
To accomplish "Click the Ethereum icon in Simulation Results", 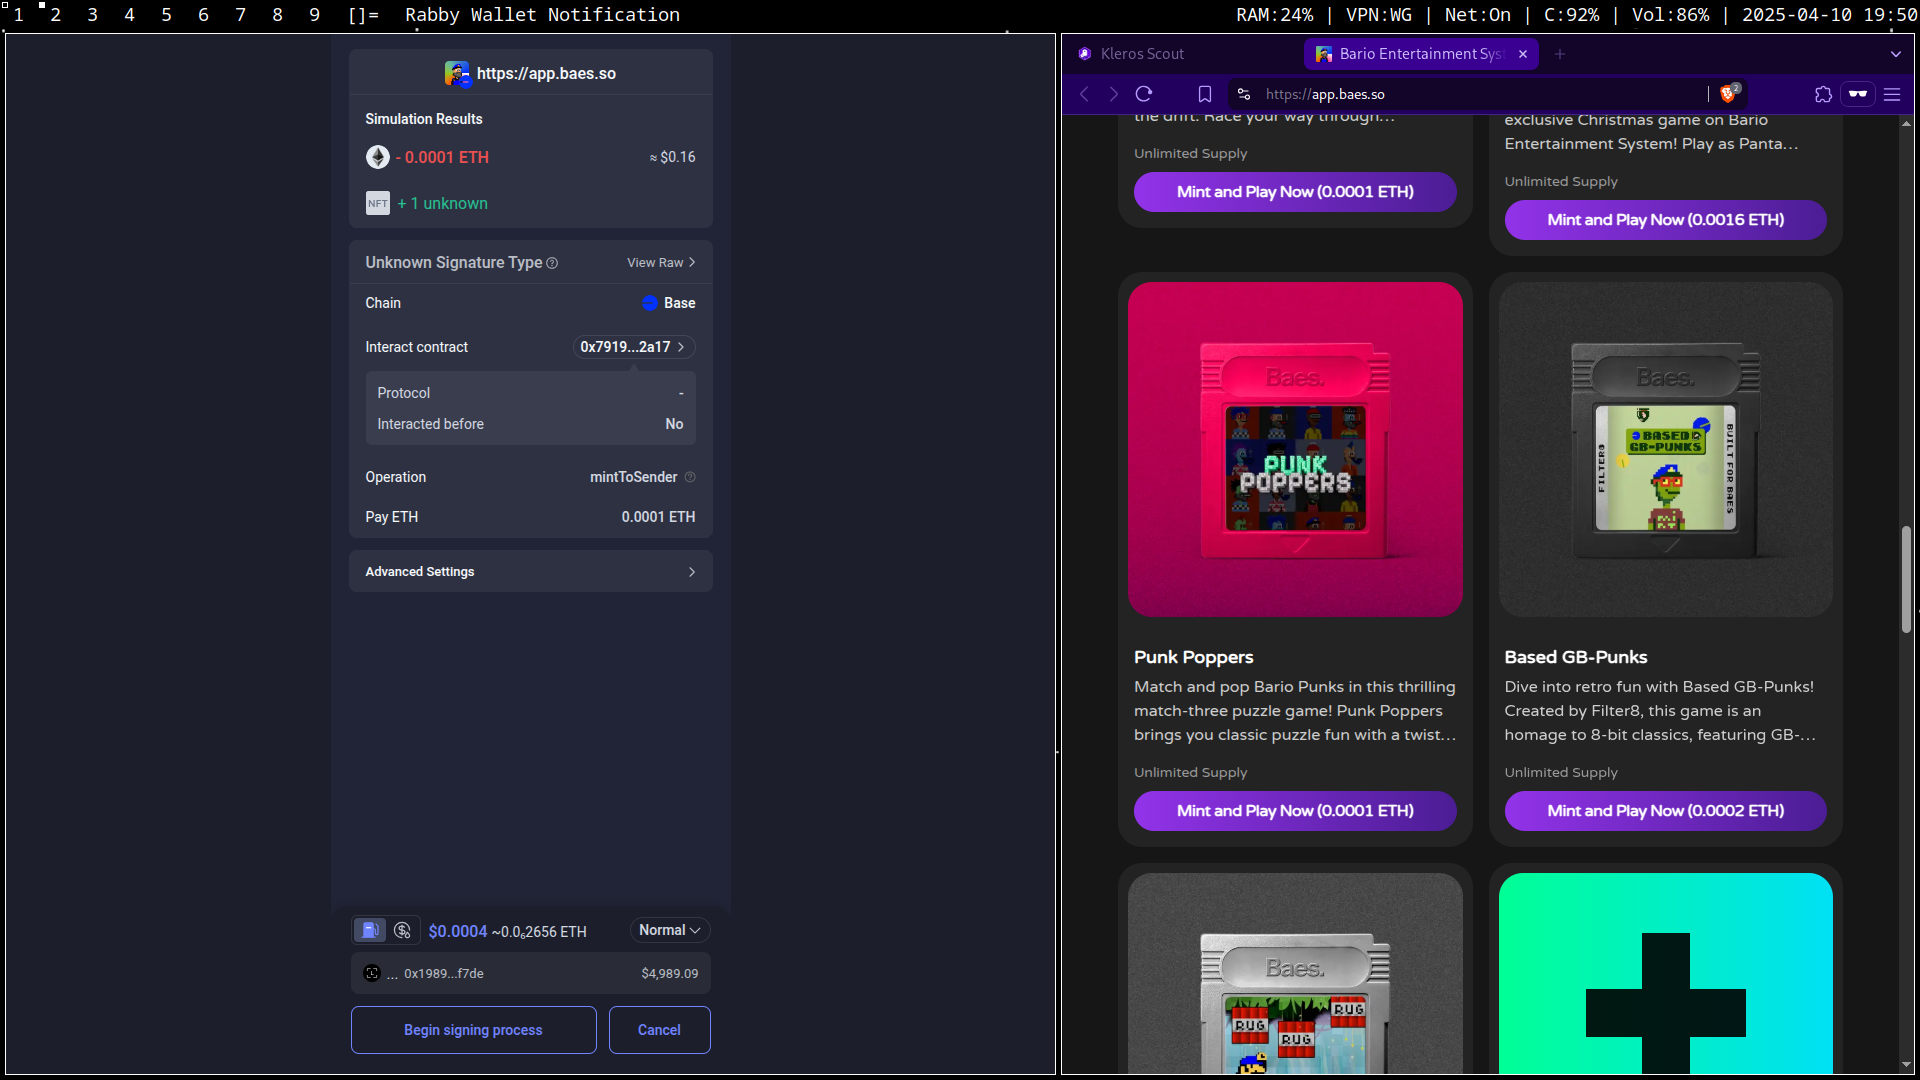I will click(x=378, y=157).
